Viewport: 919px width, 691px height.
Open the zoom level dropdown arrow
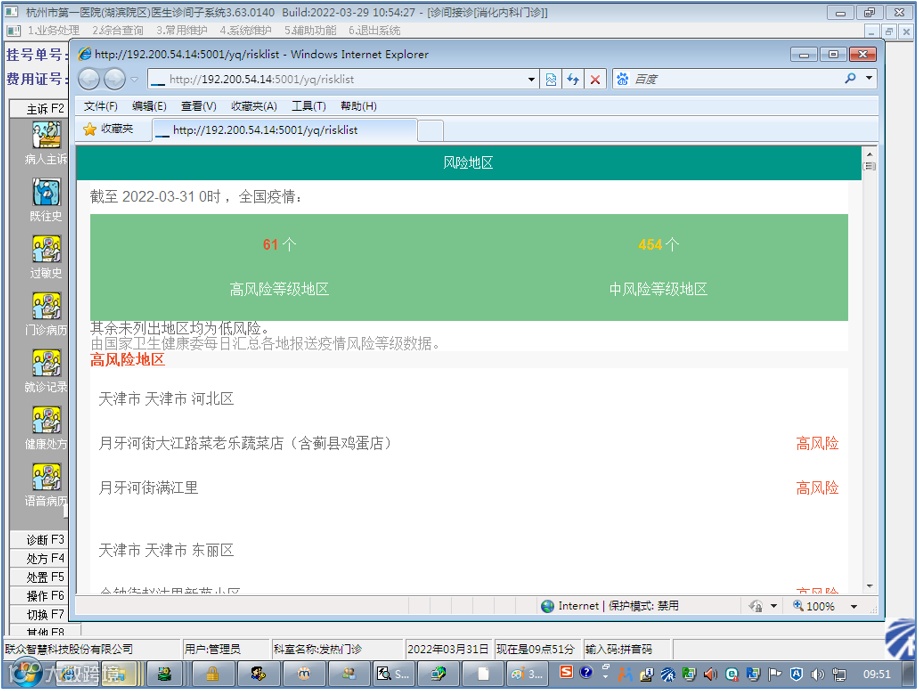coord(854,606)
